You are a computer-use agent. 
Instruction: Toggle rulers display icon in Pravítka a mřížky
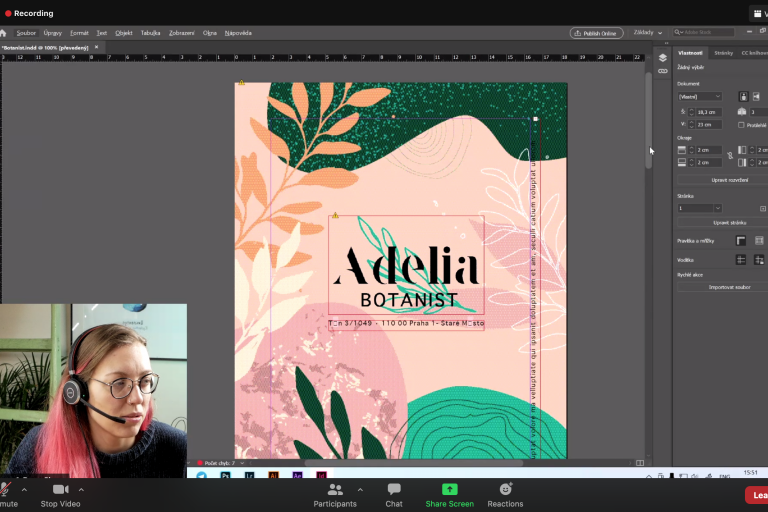point(741,241)
